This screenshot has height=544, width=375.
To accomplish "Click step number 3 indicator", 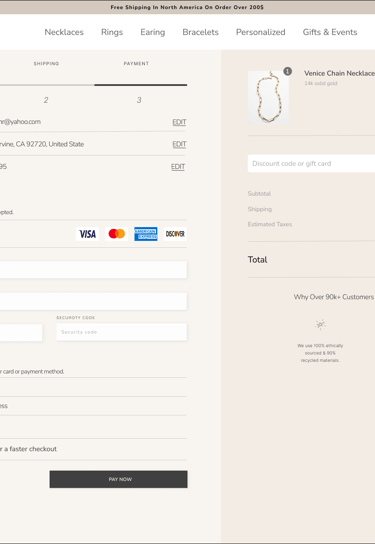I will 139,100.
